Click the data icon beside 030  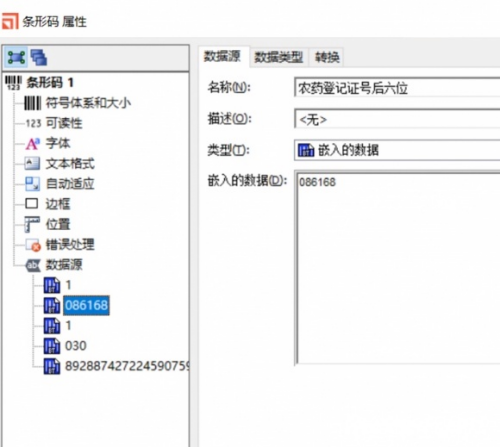click(x=52, y=346)
